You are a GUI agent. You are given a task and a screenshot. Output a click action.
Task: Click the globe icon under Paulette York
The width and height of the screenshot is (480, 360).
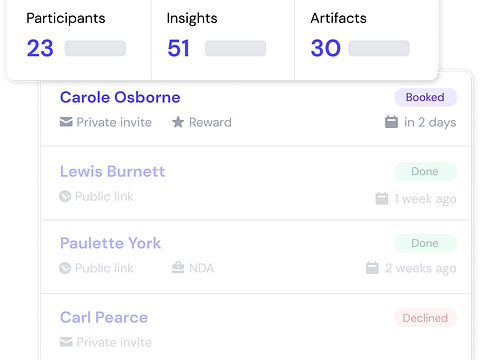[65, 268]
